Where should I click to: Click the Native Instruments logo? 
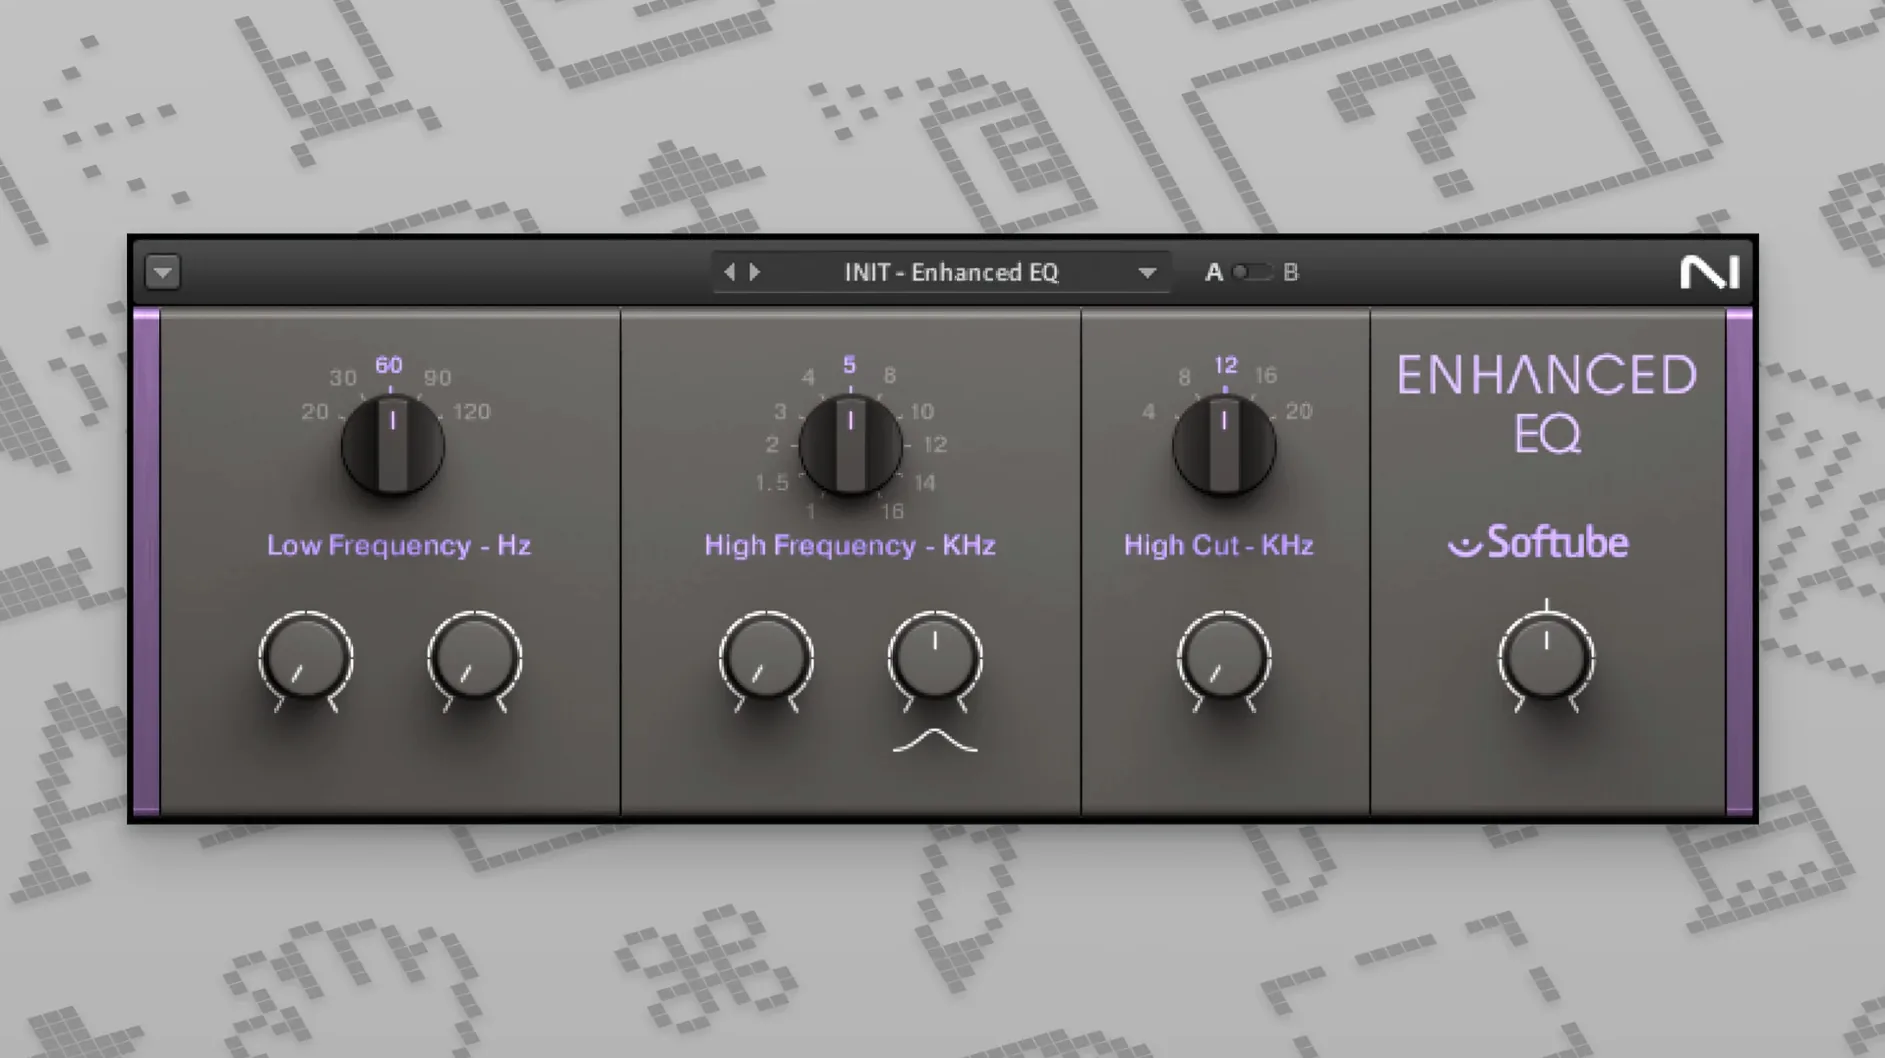point(1710,272)
